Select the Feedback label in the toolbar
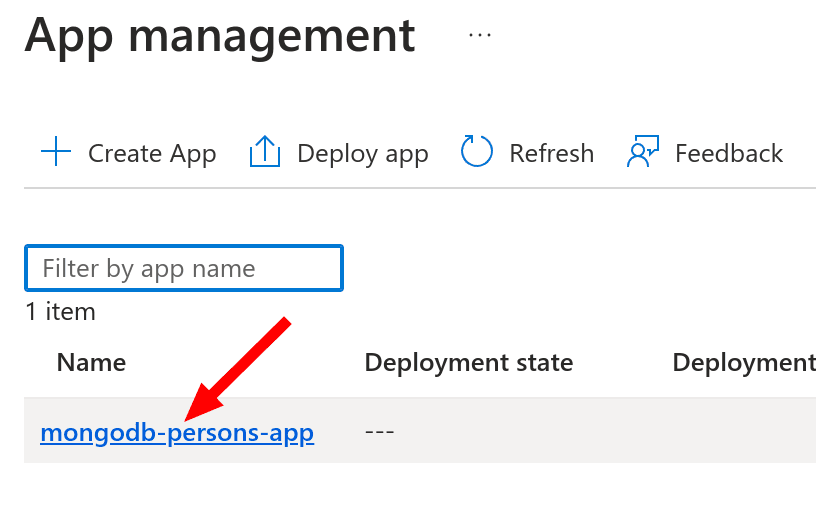This screenshot has width=816, height=518. click(x=728, y=153)
